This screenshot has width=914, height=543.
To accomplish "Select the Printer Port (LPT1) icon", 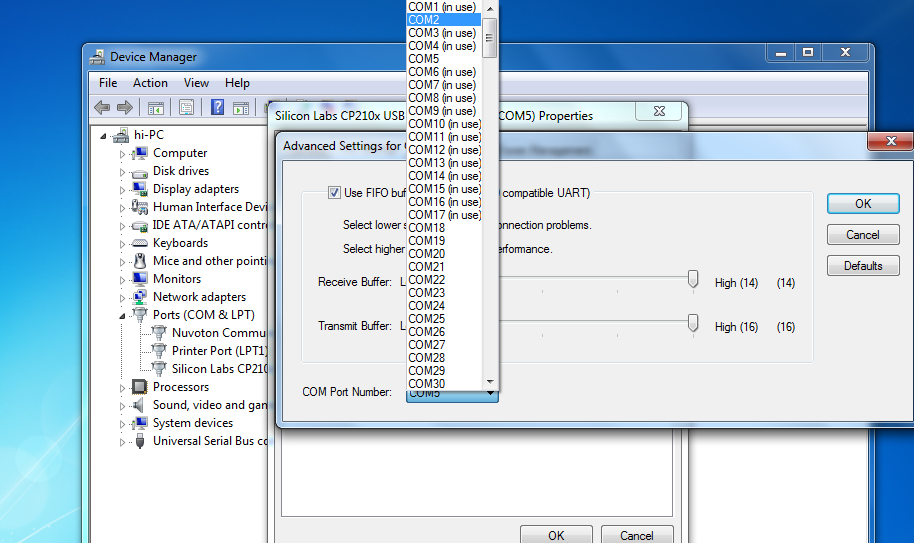I will pyautogui.click(x=159, y=351).
